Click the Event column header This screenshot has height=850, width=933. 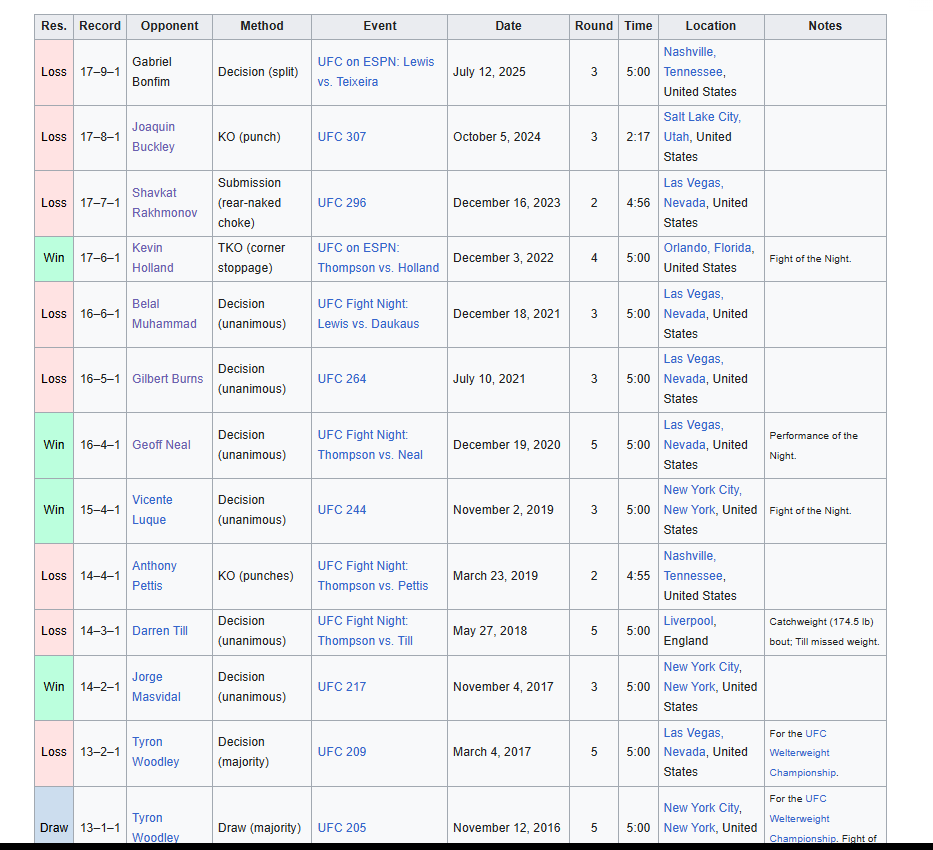click(x=380, y=26)
